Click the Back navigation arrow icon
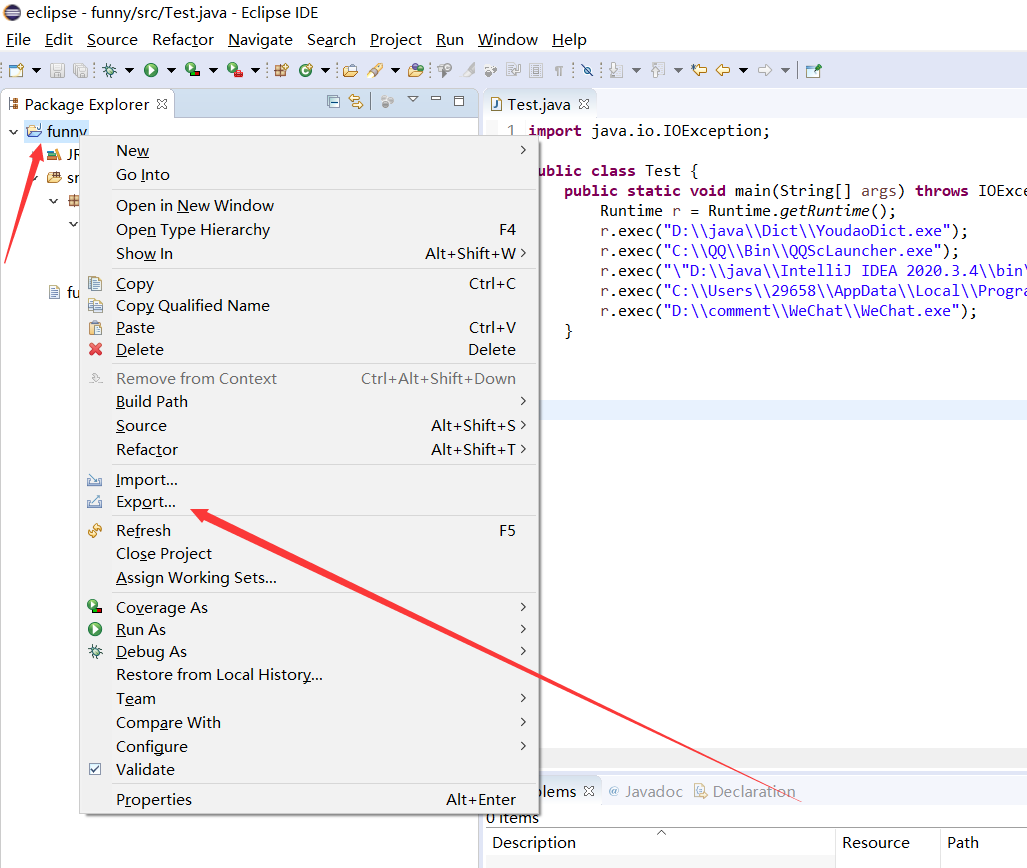The width and height of the screenshot is (1027, 868). point(723,70)
